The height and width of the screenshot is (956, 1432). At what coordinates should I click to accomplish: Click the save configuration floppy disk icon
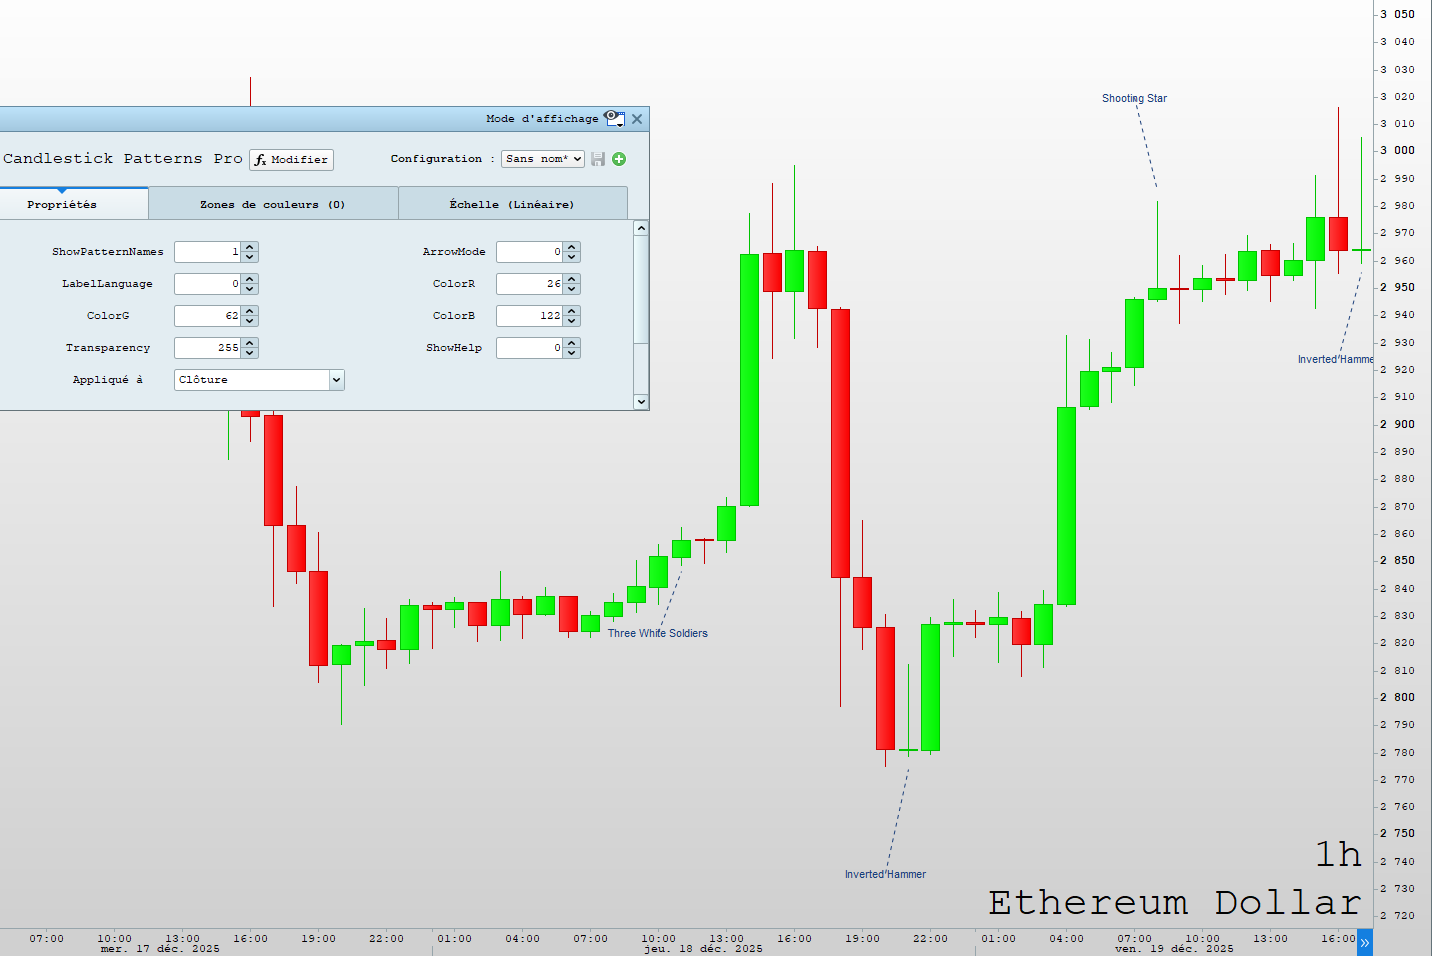pos(598,159)
